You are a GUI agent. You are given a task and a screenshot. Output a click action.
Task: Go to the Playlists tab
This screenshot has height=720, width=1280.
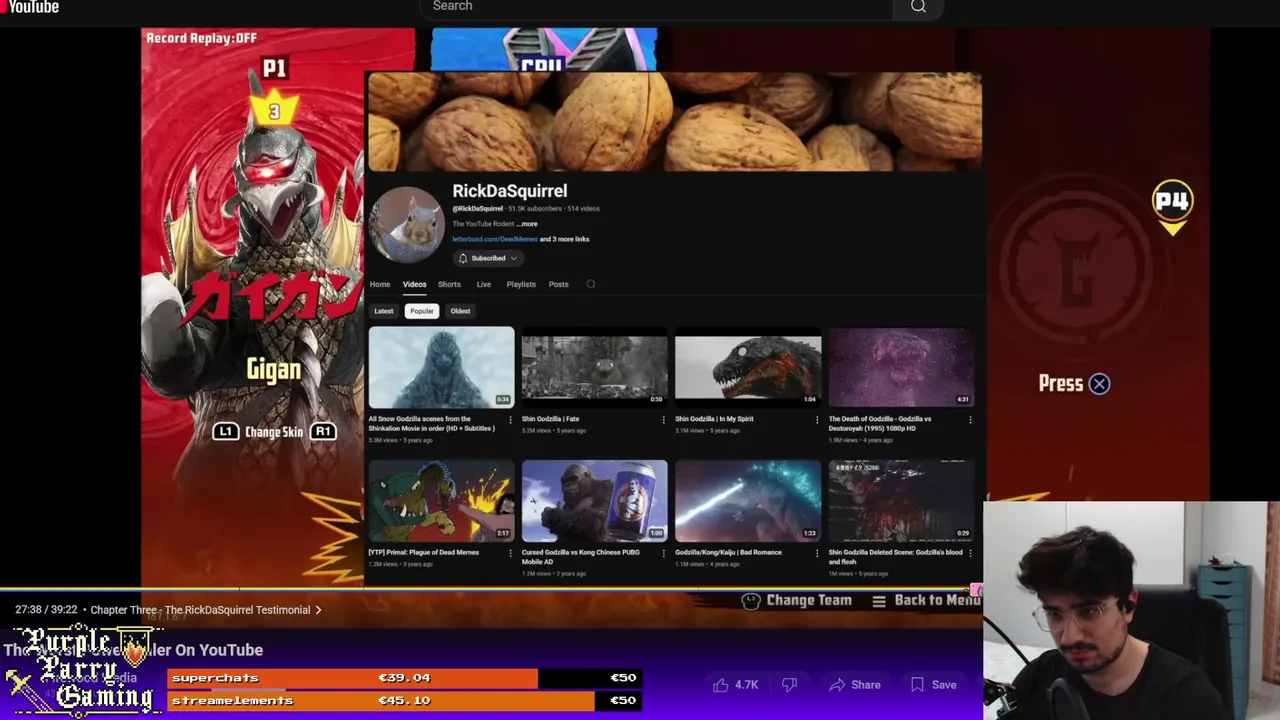521,284
